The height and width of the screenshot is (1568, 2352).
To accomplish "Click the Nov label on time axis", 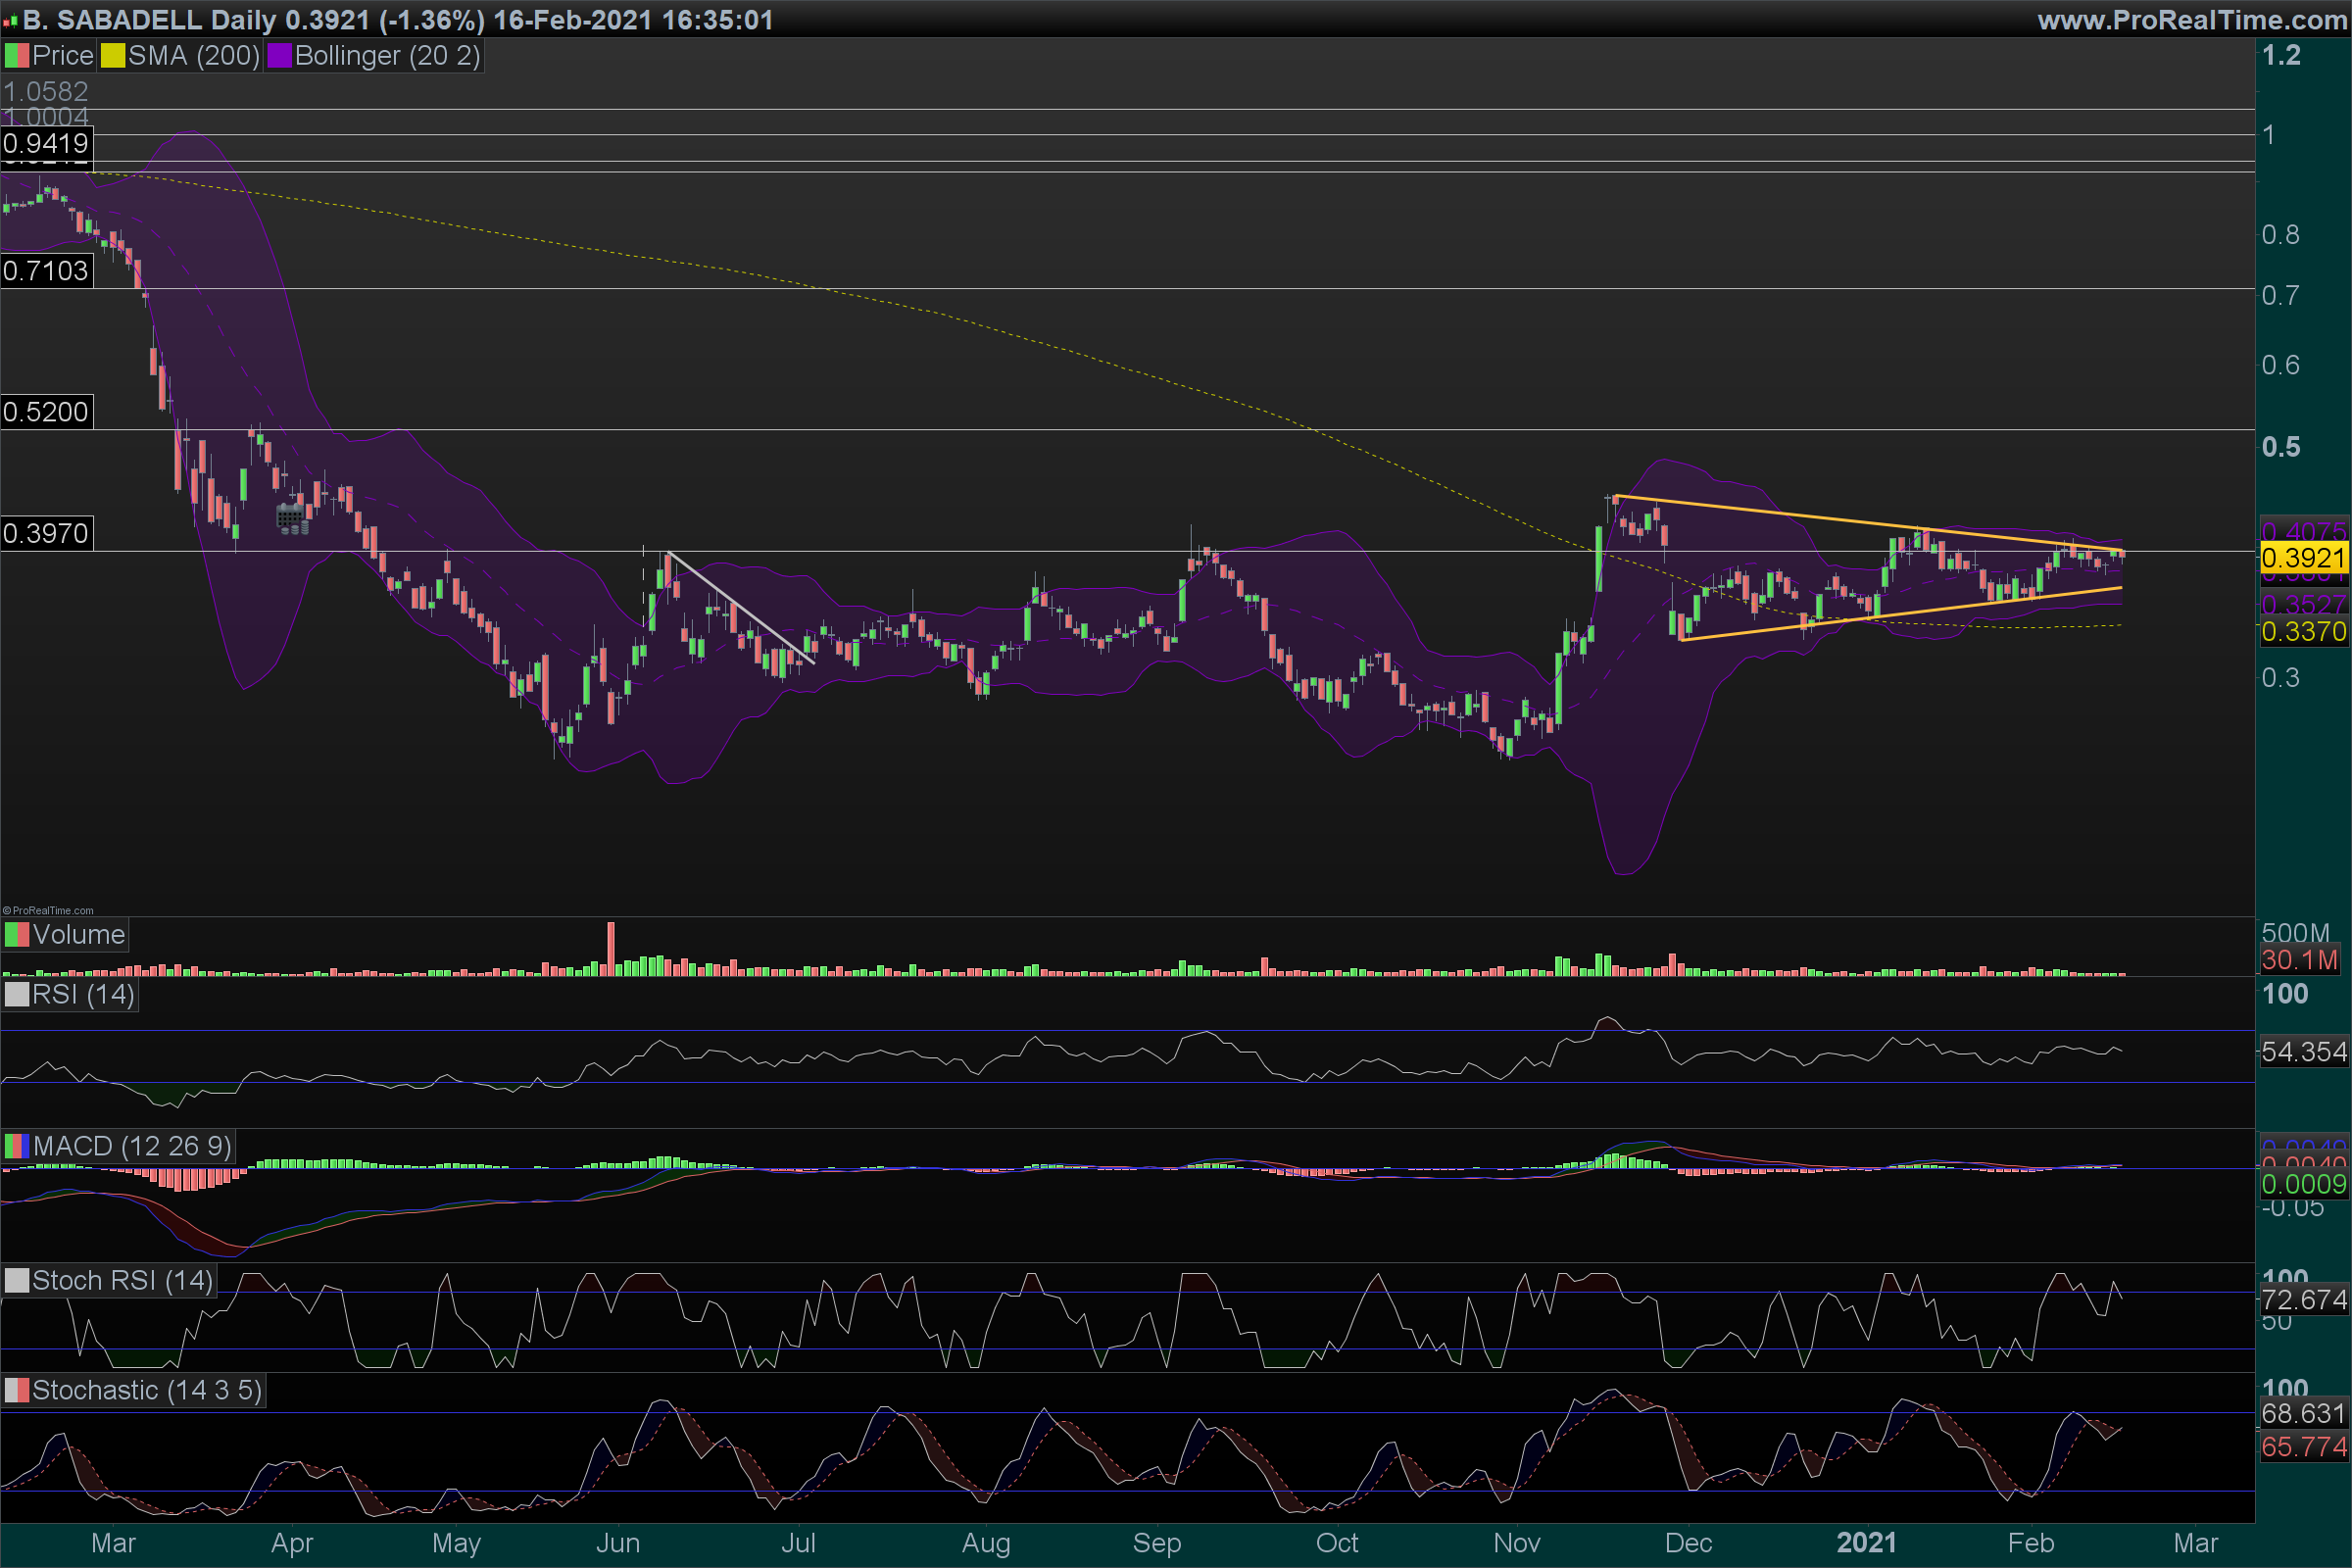I will (1516, 1543).
